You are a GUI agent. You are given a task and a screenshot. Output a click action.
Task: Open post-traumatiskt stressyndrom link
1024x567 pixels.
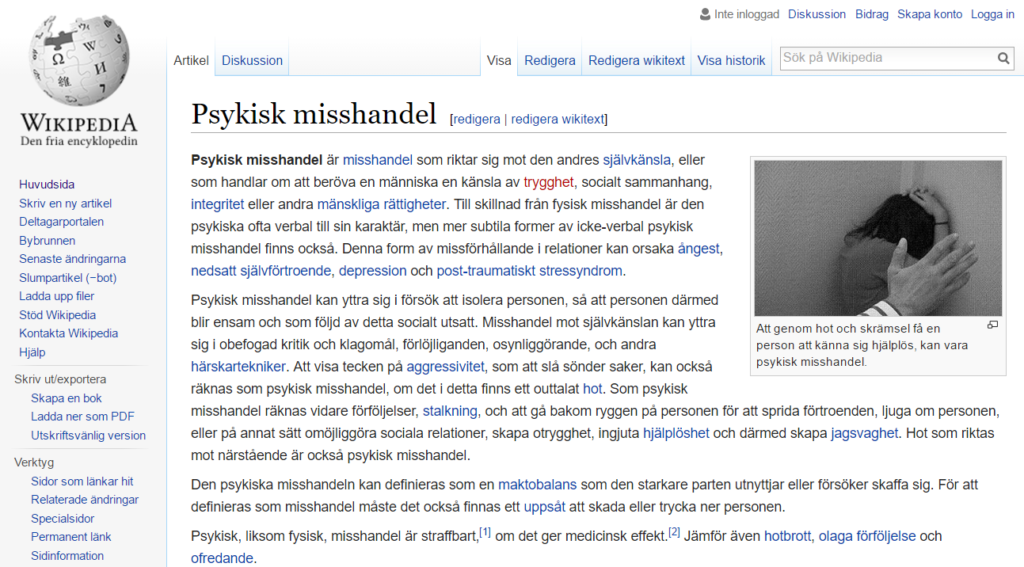529,271
